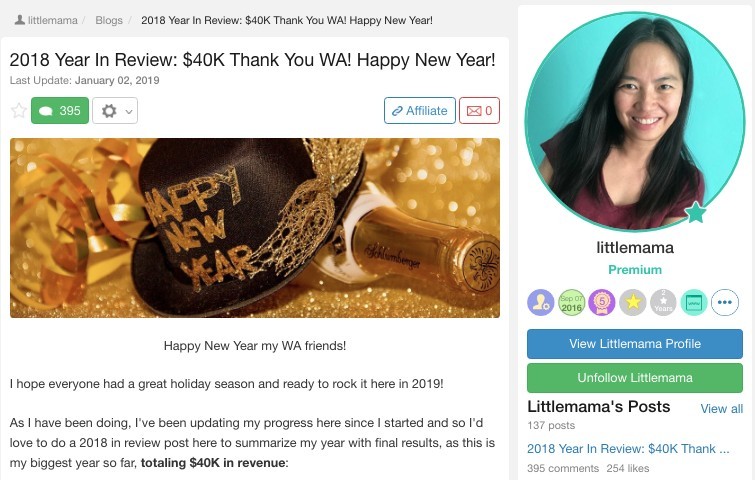The height and width of the screenshot is (480, 755).
Task: Click the Sep 07 2016 join date badge
Action: (x=572, y=302)
